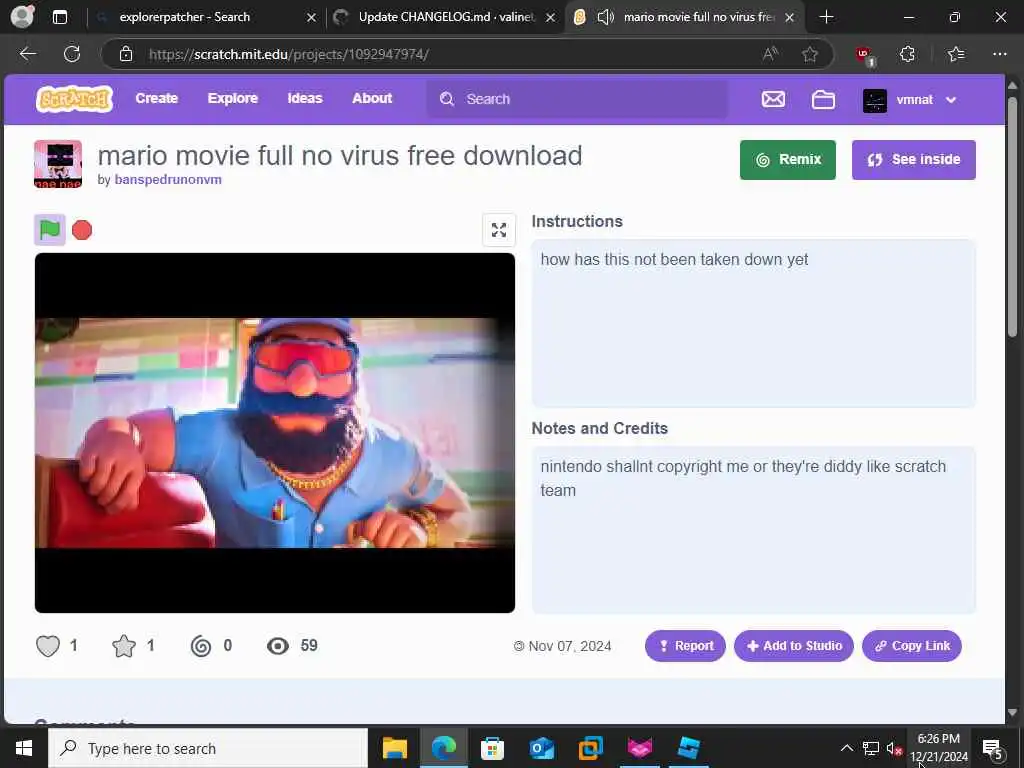Open Outlook from the taskbar
Viewport: 1024px width, 768px height.
[x=541, y=748]
